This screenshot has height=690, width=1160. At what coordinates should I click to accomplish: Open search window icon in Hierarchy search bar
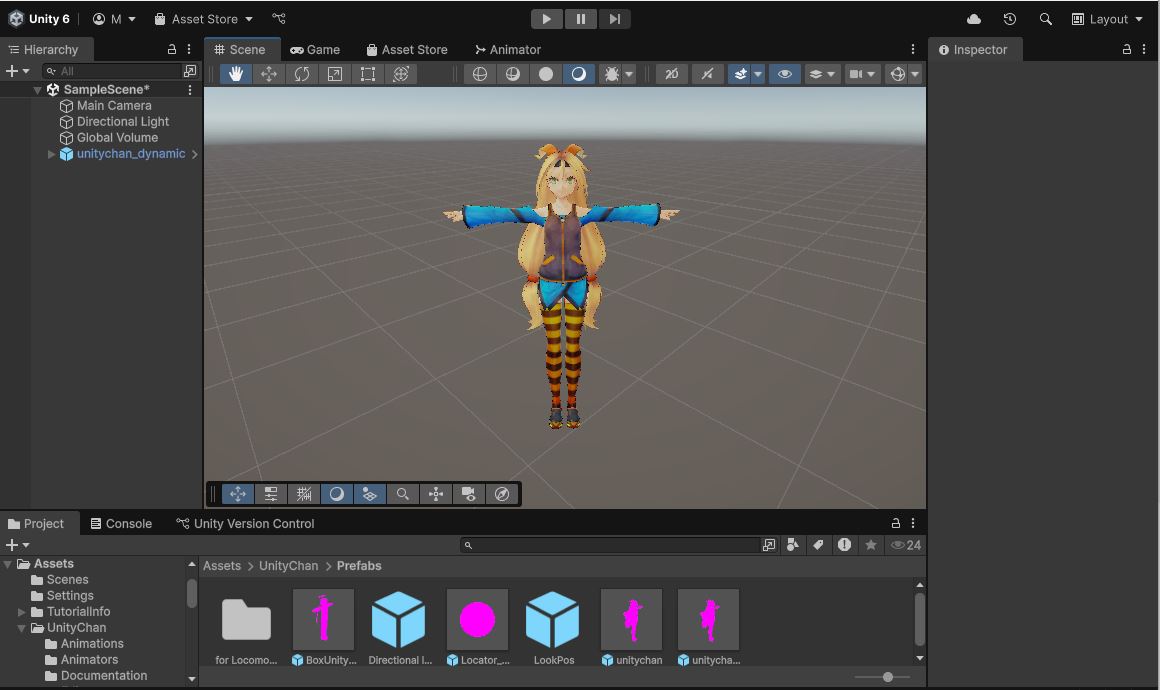coord(190,71)
